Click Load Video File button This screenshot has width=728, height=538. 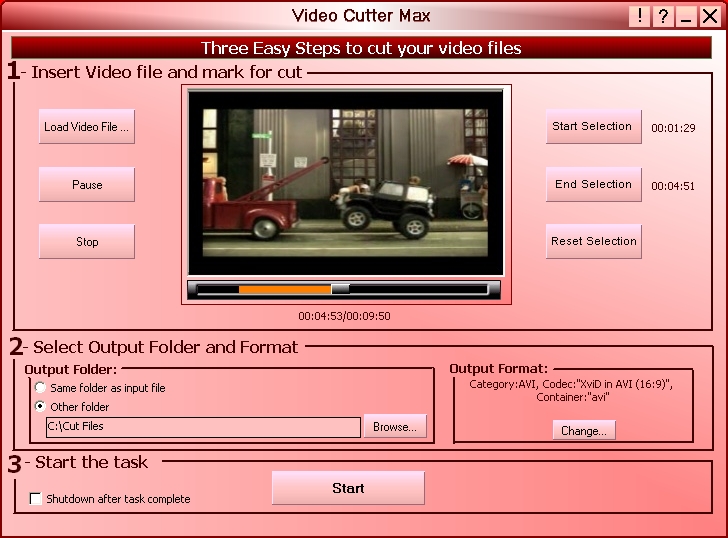point(87,127)
